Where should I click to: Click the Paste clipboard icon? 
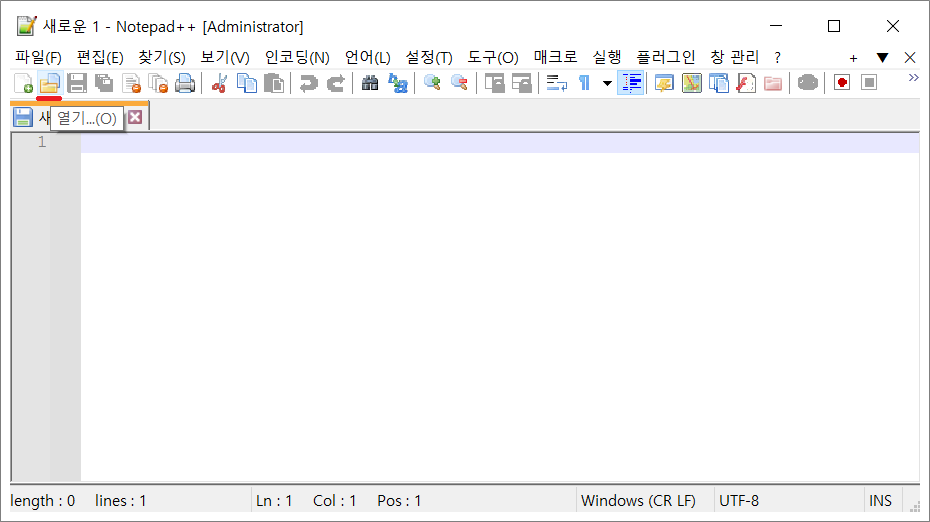pos(274,83)
